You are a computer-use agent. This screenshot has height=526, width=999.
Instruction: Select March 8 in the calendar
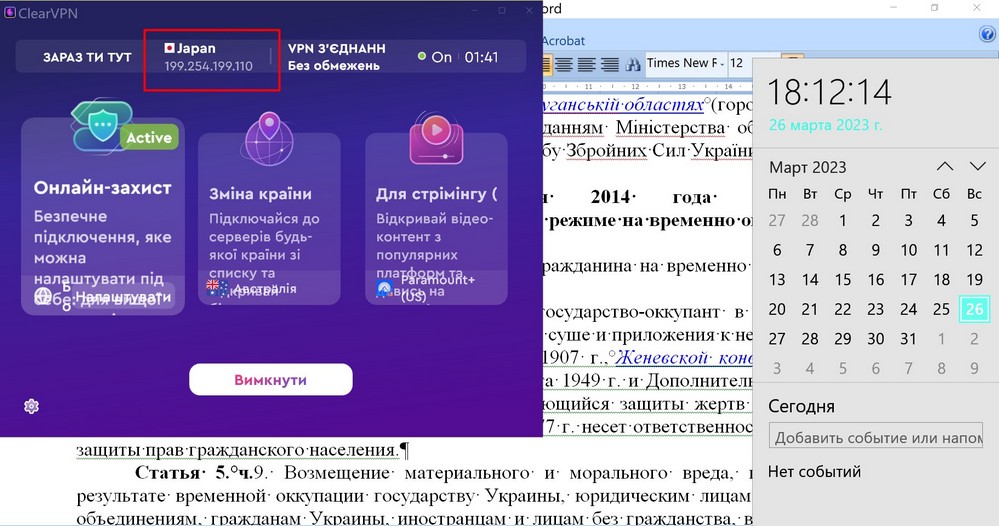pos(843,250)
